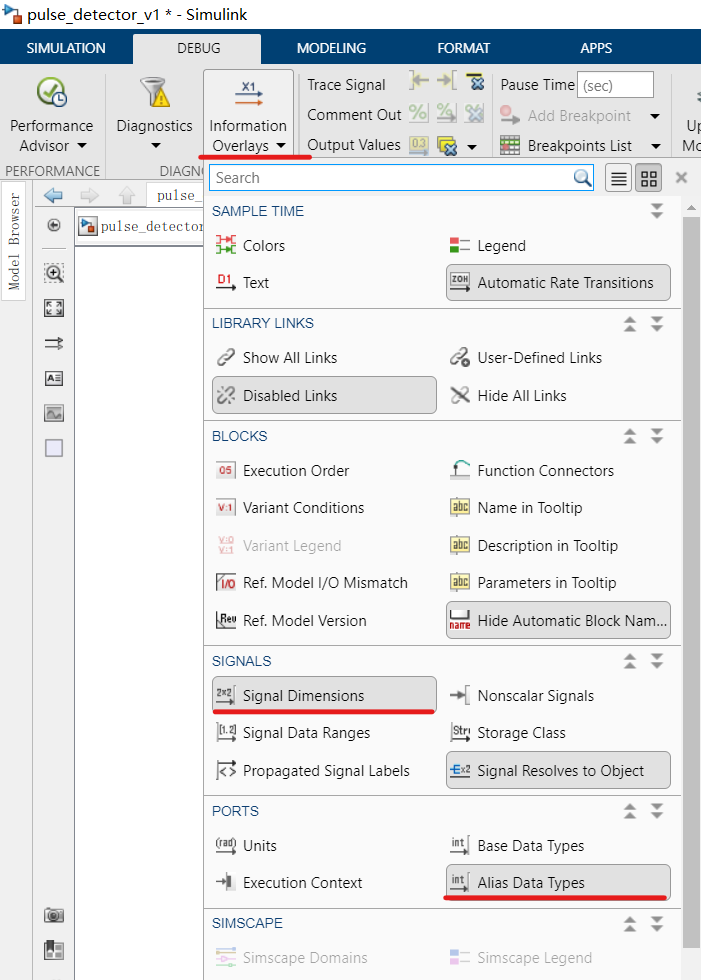This screenshot has height=980, width=701.
Task: Toggle Disabled Links display
Action: point(324,395)
